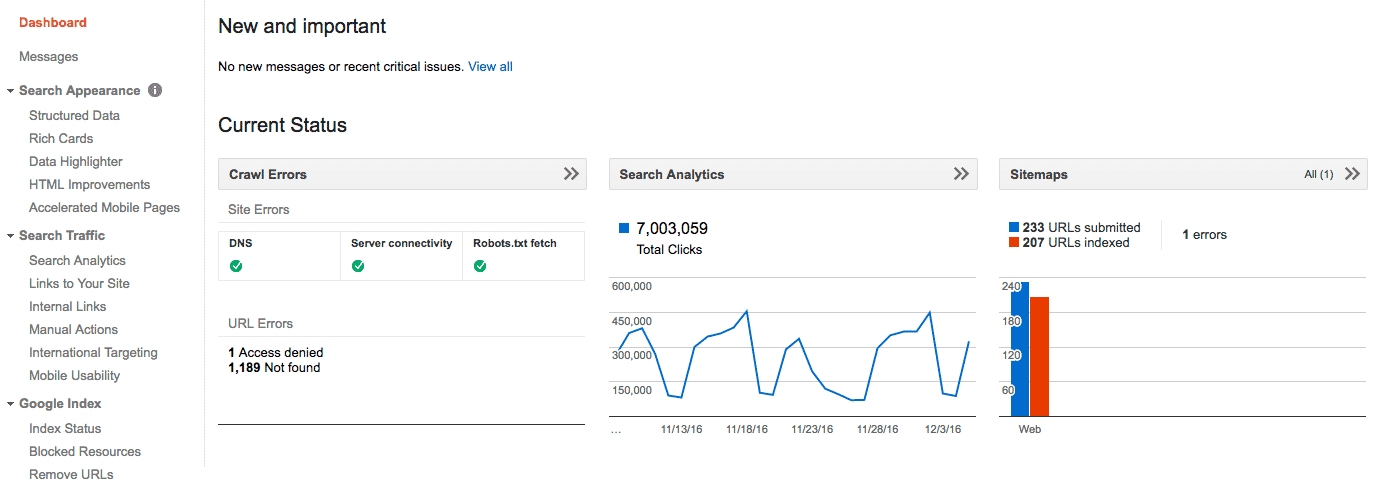Click the orange URLs indexed bar
The height and width of the screenshot is (488, 1392).
click(1039, 356)
